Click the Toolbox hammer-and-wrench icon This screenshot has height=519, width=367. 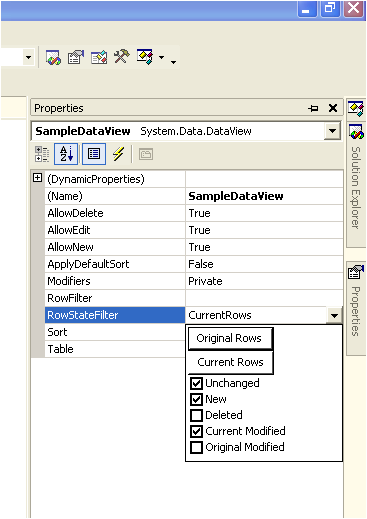[122, 56]
